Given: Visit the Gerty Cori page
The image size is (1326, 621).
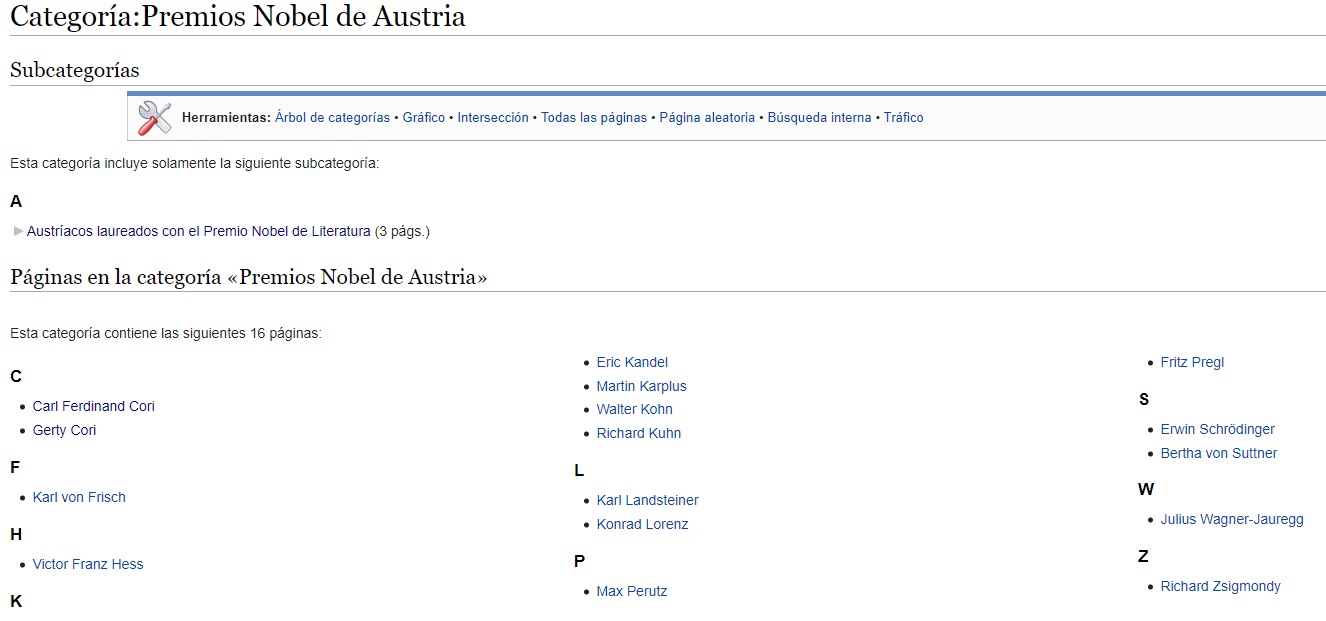Looking at the screenshot, I should pos(64,430).
